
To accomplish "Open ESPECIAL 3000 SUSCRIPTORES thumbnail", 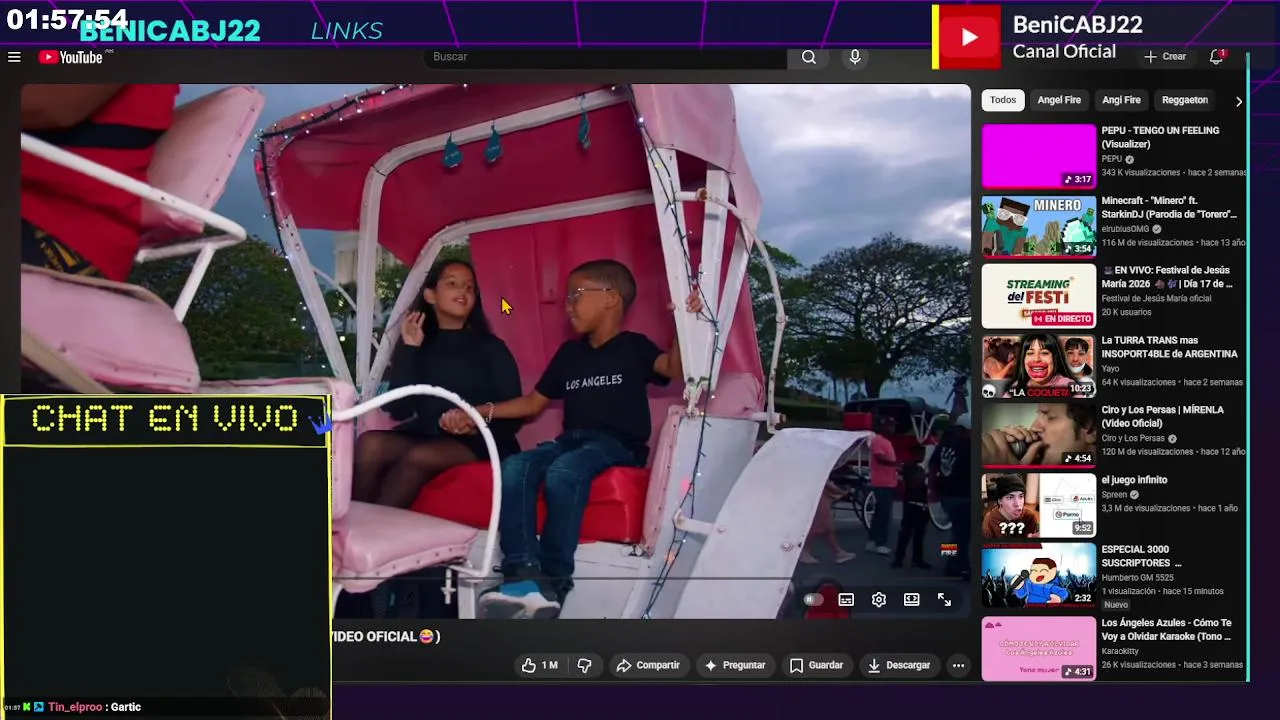I will tap(1039, 576).
